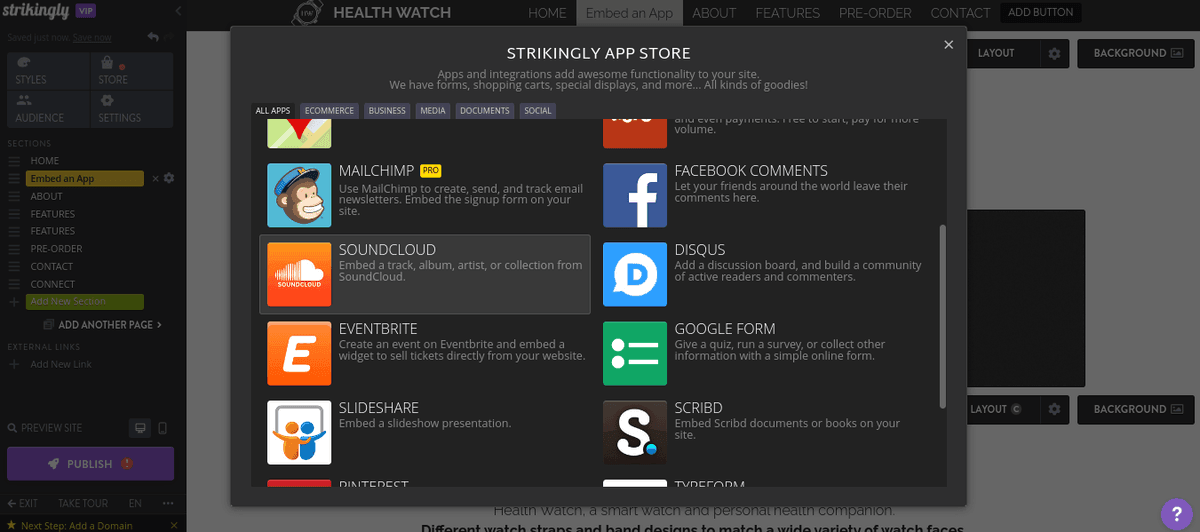
Task: Delete the Embed an App section
Action: [155, 178]
